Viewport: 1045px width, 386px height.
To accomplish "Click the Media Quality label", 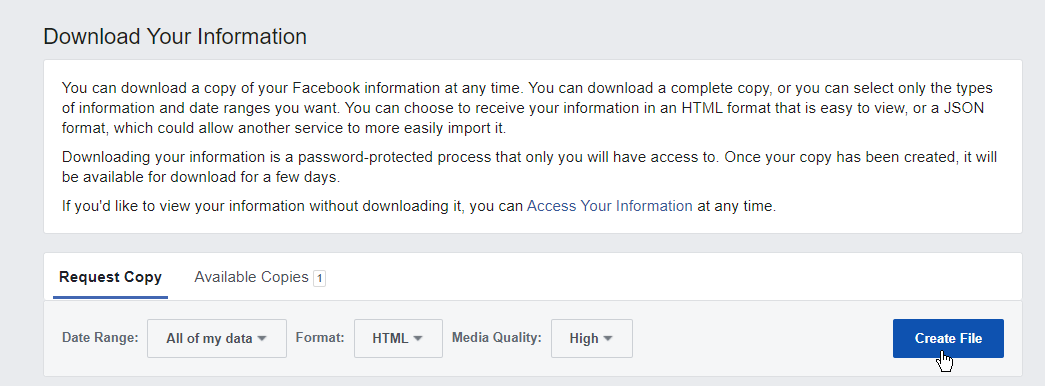I will coord(497,337).
